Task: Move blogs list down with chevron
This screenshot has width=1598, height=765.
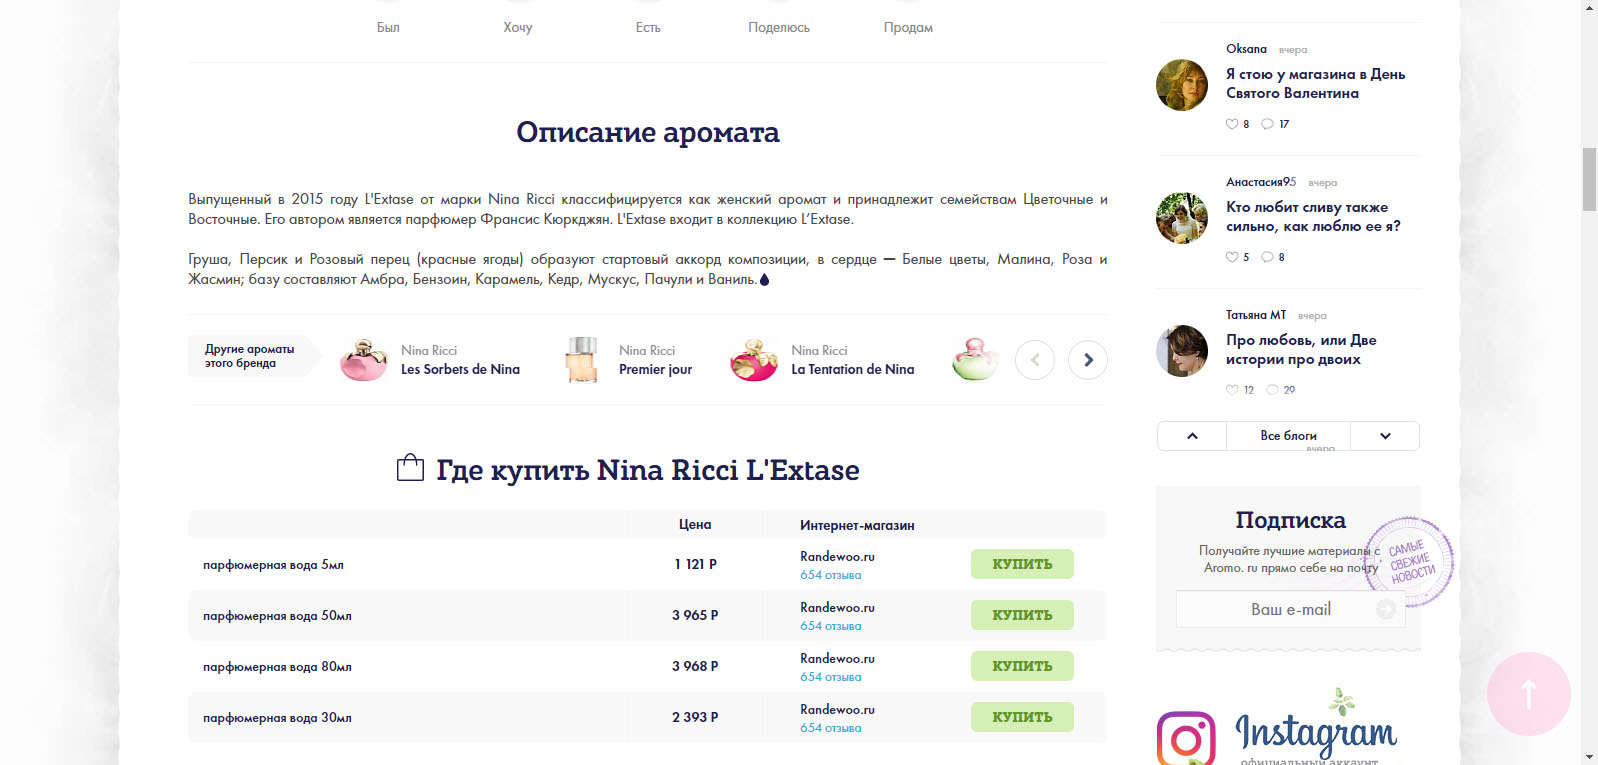Action: tap(1385, 436)
